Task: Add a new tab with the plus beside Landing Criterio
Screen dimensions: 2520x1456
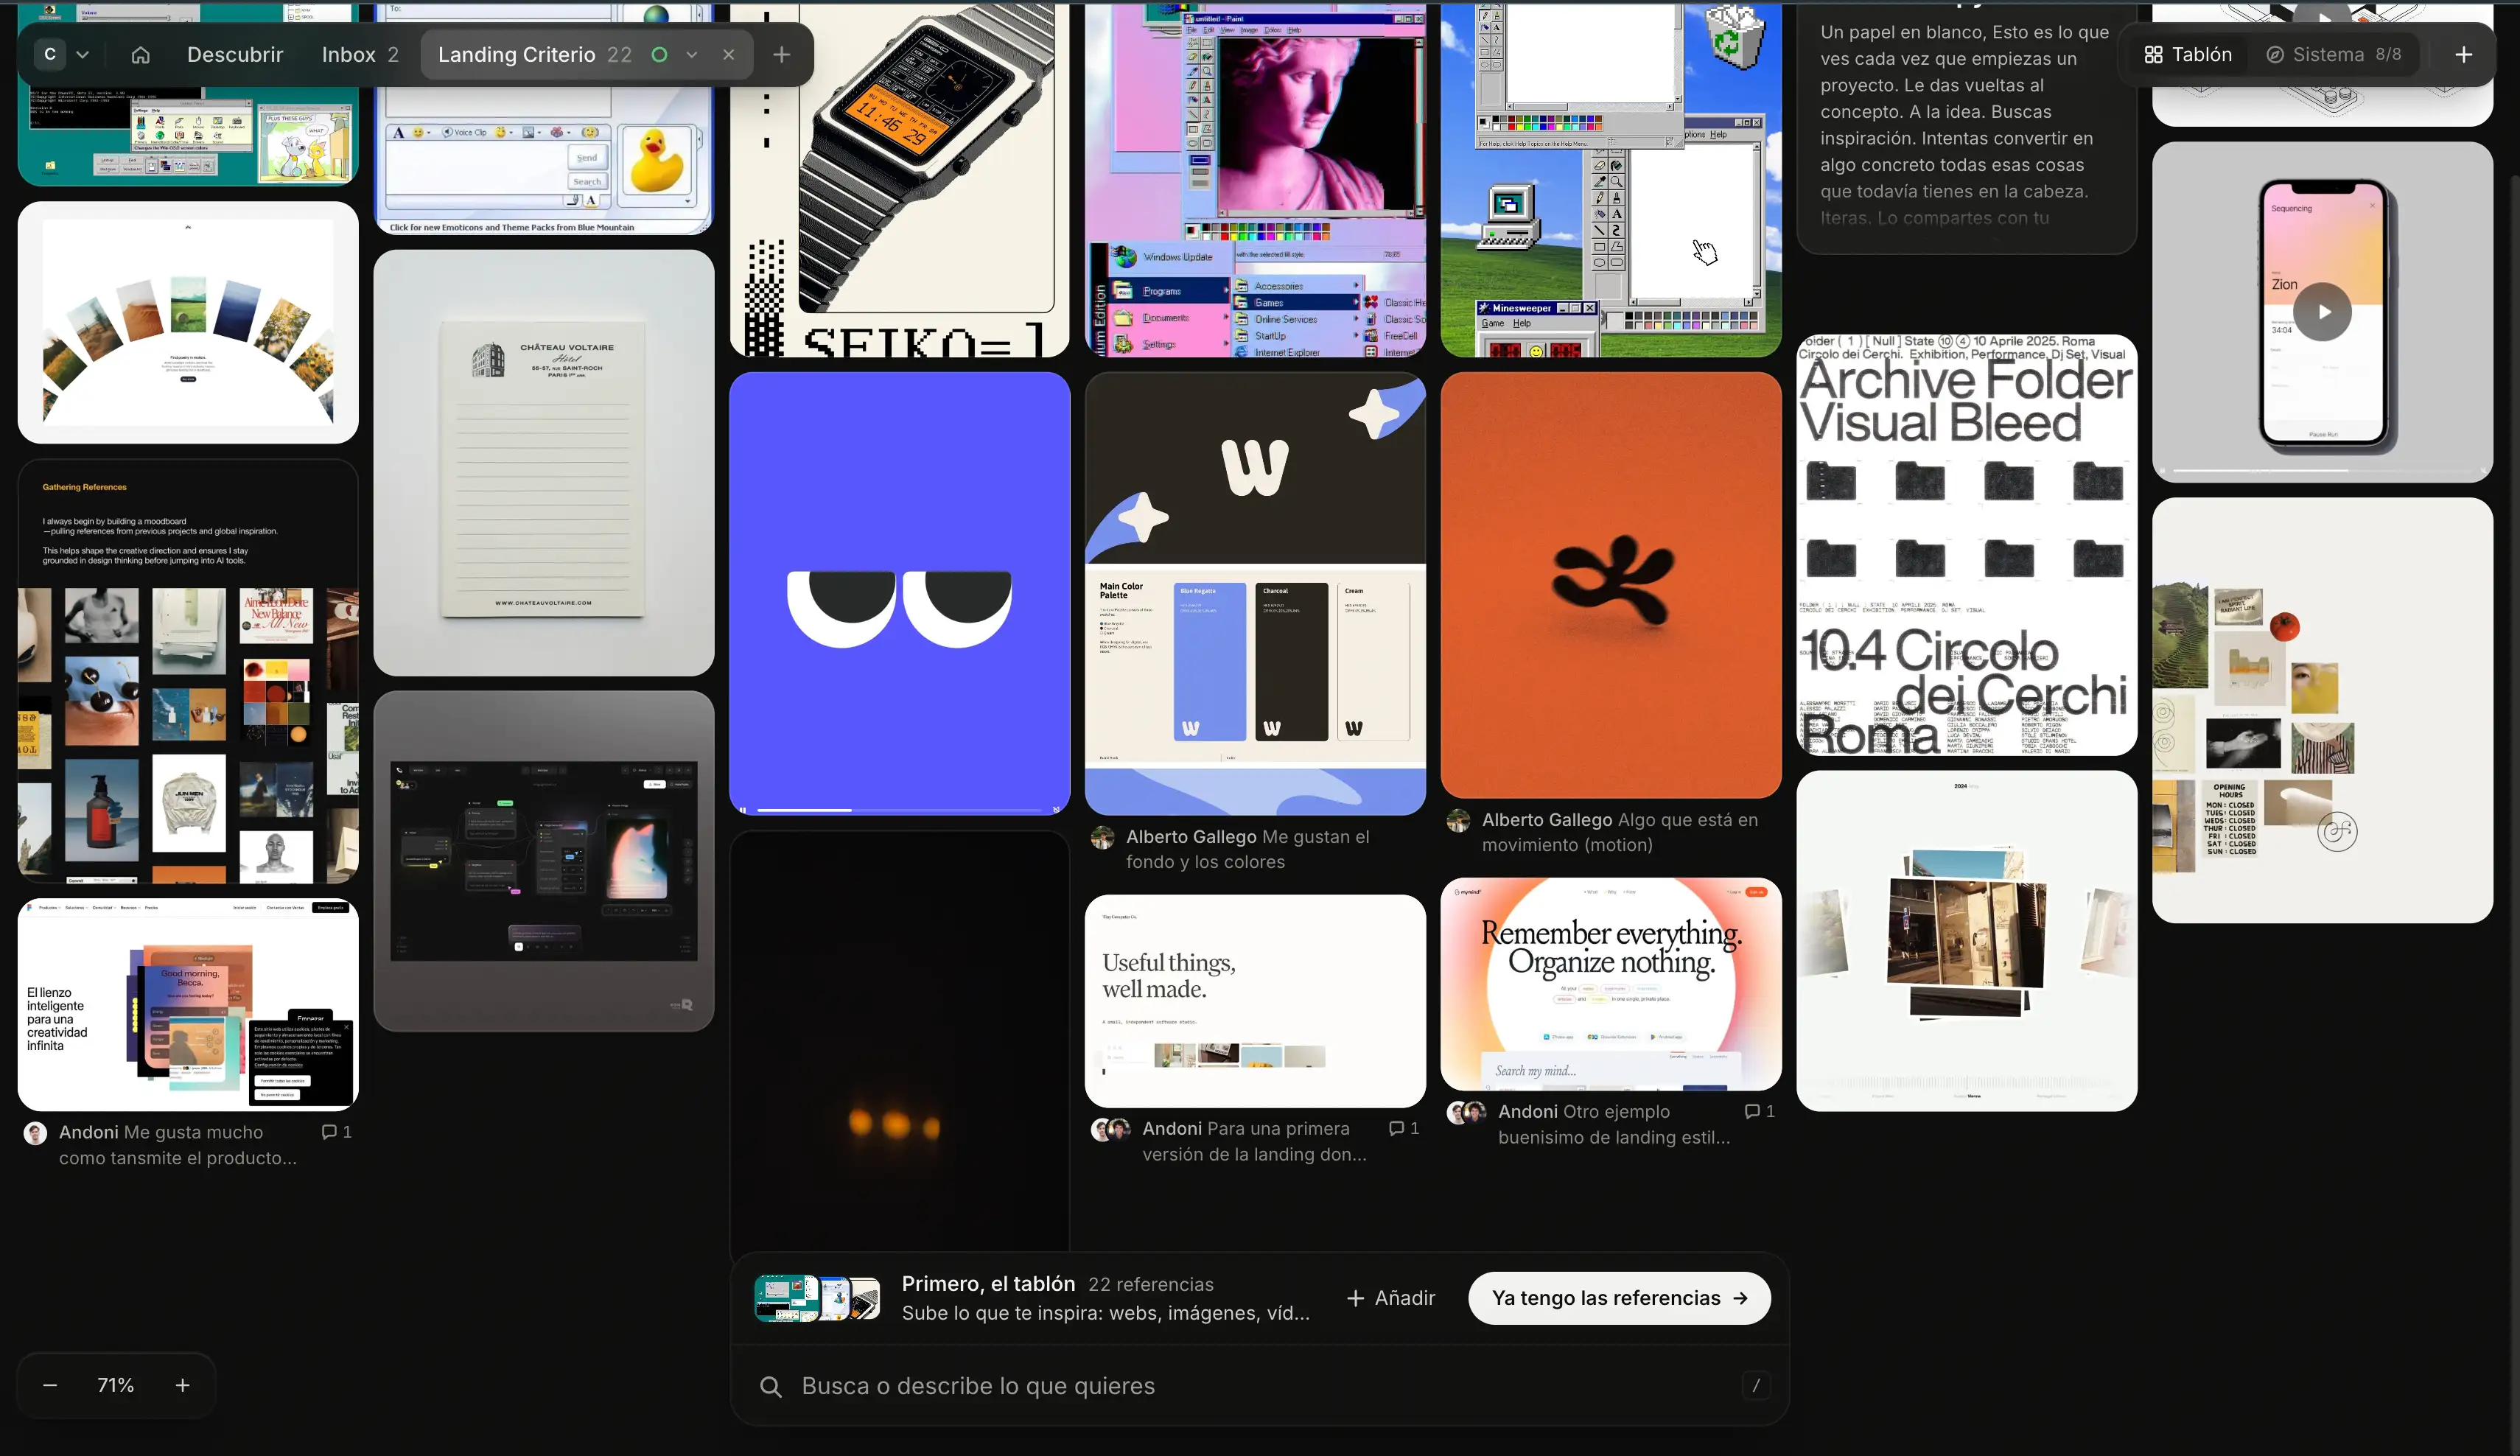Action: [782, 55]
